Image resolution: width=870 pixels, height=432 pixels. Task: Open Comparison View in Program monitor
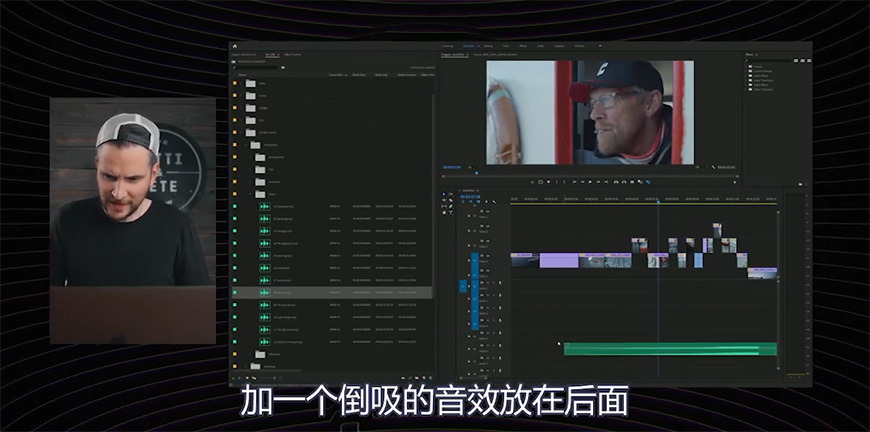click(x=640, y=182)
